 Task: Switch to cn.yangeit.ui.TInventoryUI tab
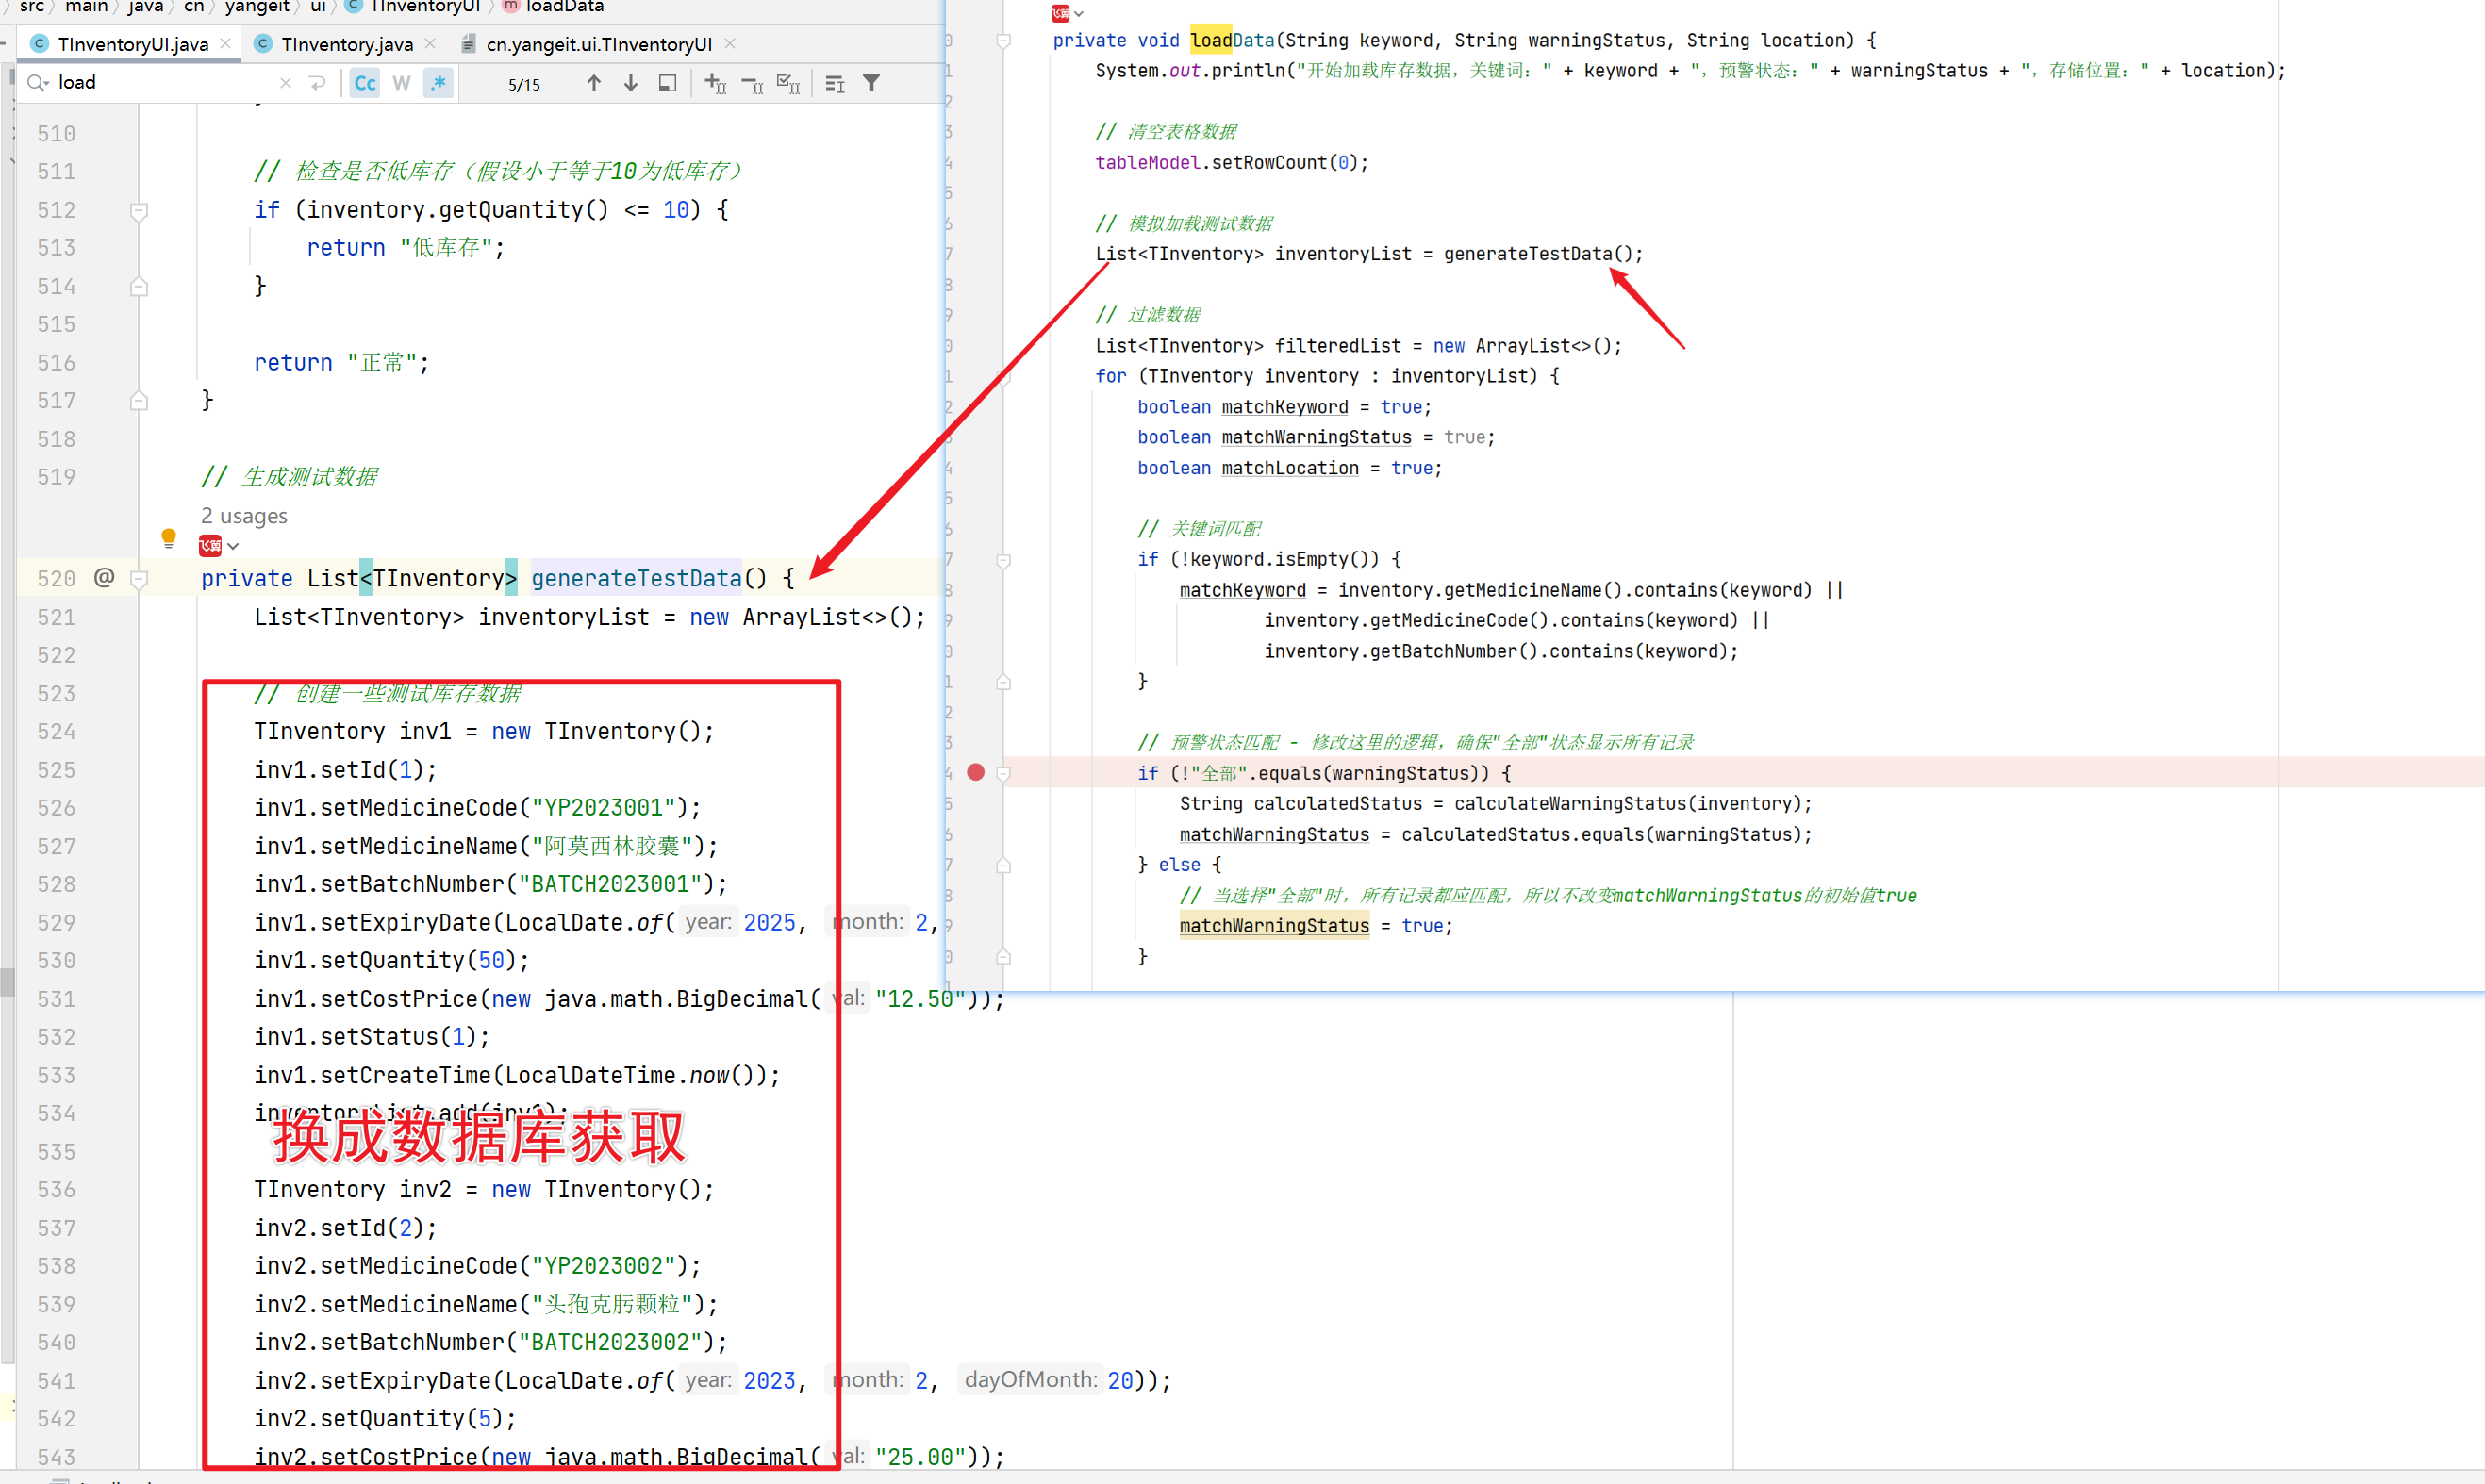(598, 44)
